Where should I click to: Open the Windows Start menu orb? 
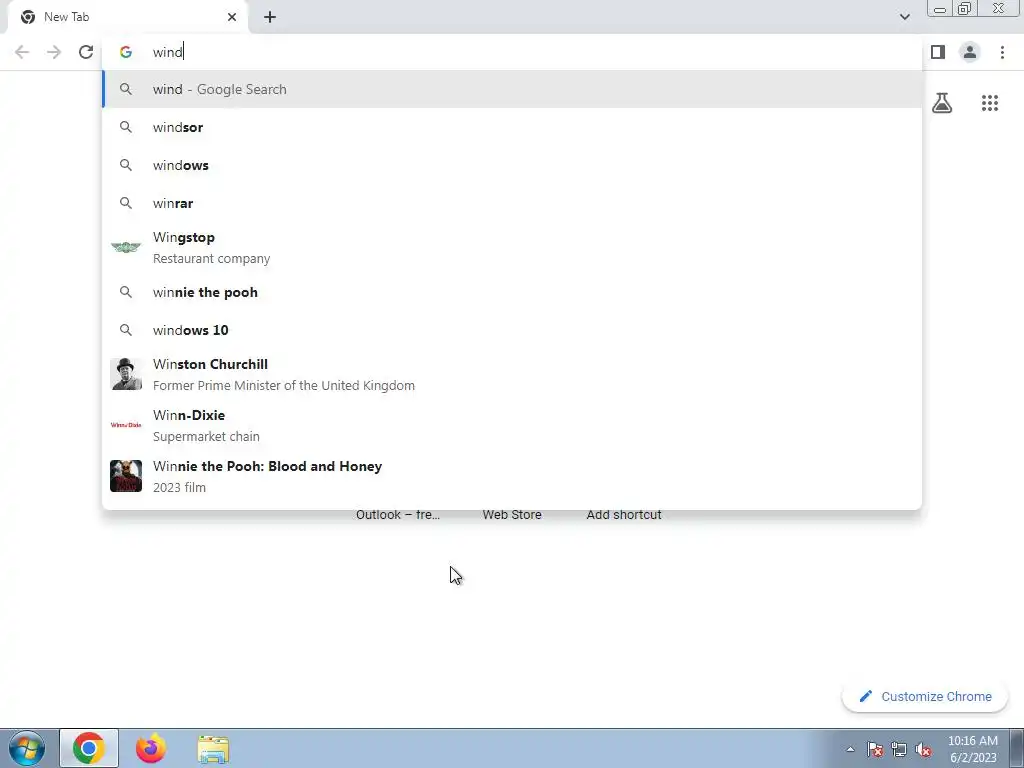[27, 748]
